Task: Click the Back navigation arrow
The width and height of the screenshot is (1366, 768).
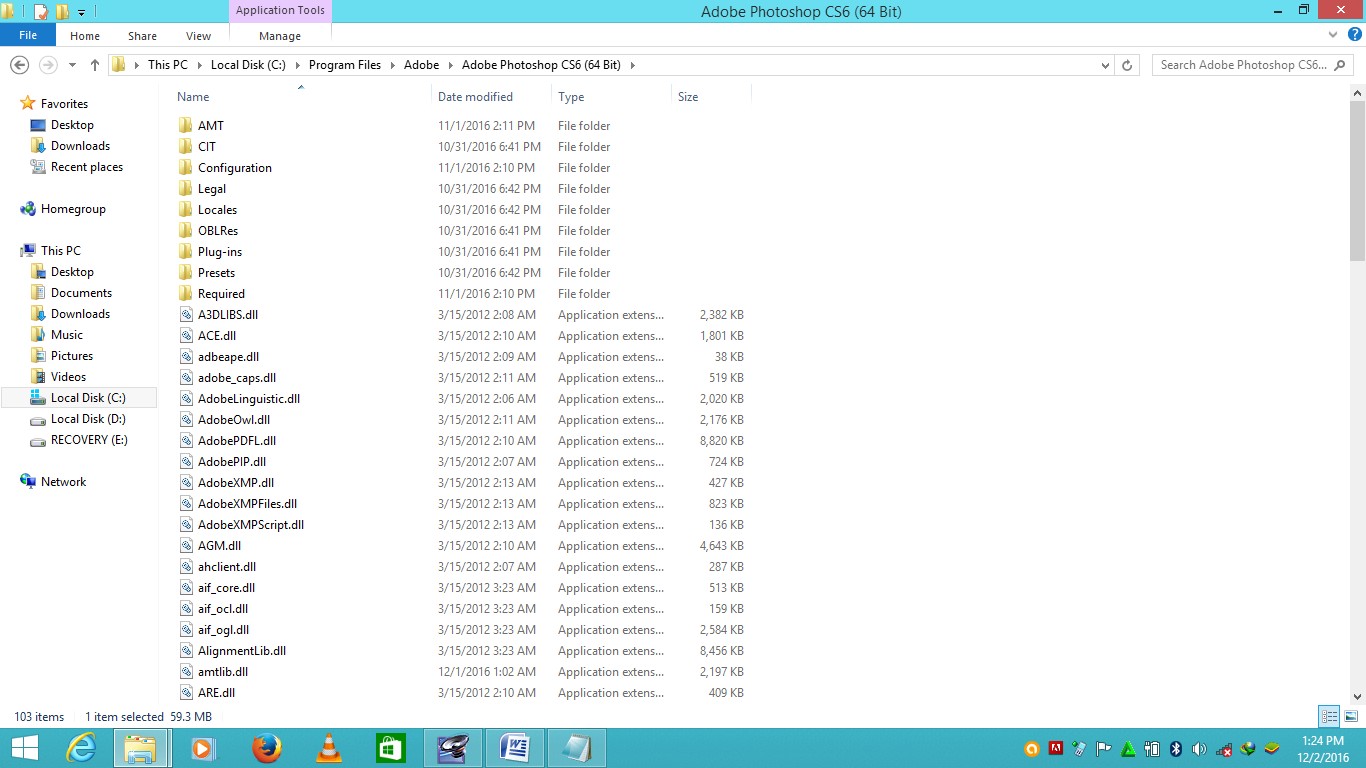Action: coord(19,65)
